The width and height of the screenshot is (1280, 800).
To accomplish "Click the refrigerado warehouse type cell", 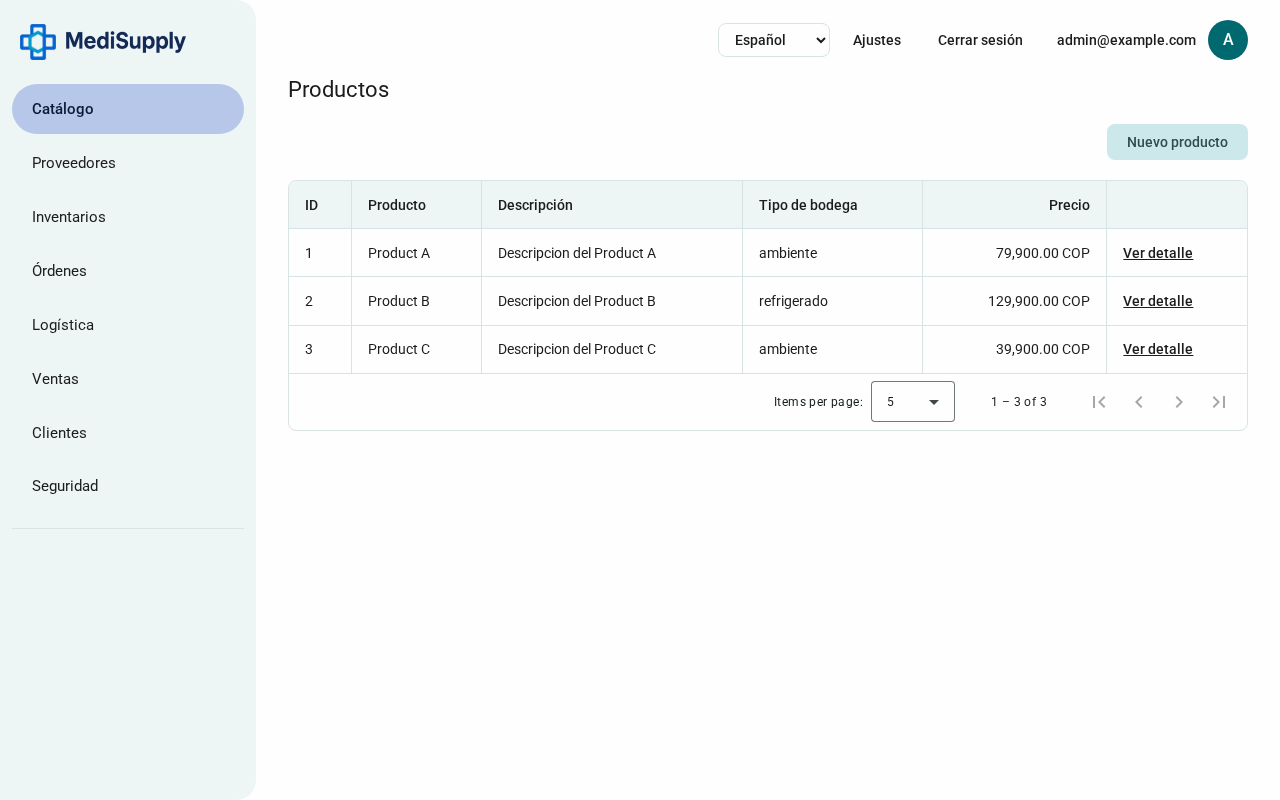I will [833, 301].
